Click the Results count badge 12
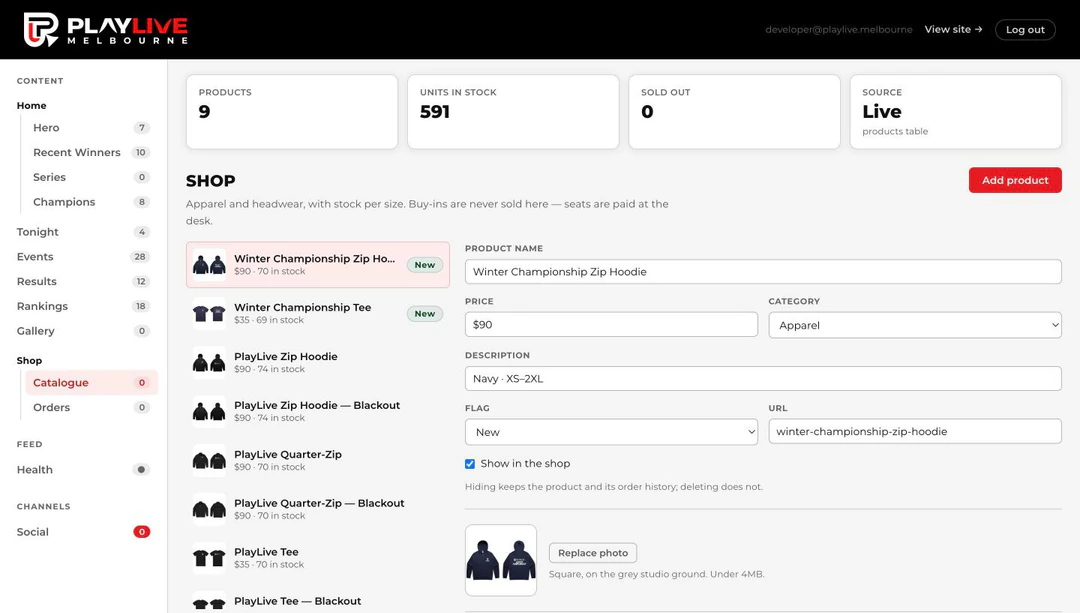 coord(141,282)
